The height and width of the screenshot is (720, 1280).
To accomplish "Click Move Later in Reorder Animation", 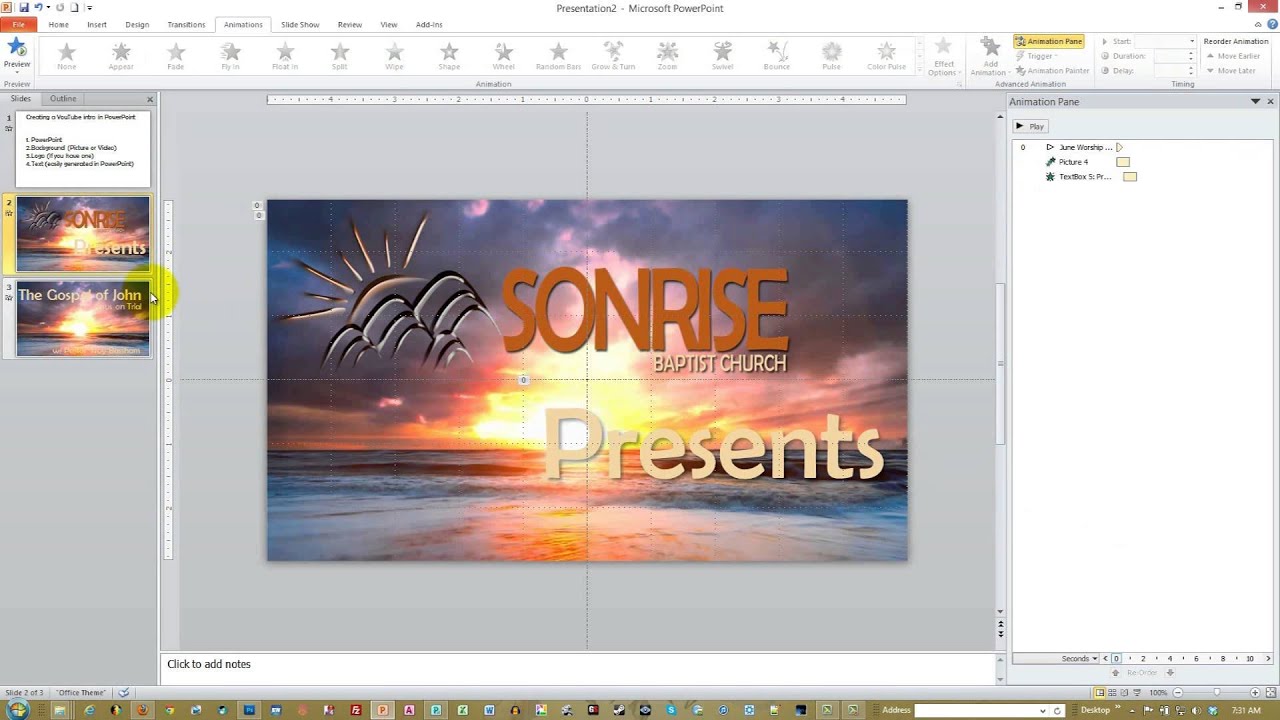I will point(1230,71).
